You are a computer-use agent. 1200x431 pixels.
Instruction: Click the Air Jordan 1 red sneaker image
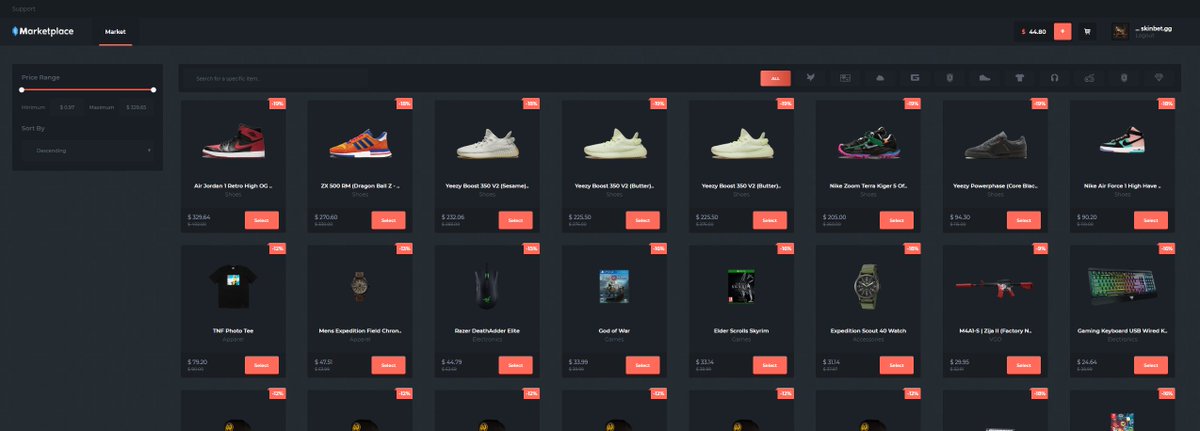point(233,140)
